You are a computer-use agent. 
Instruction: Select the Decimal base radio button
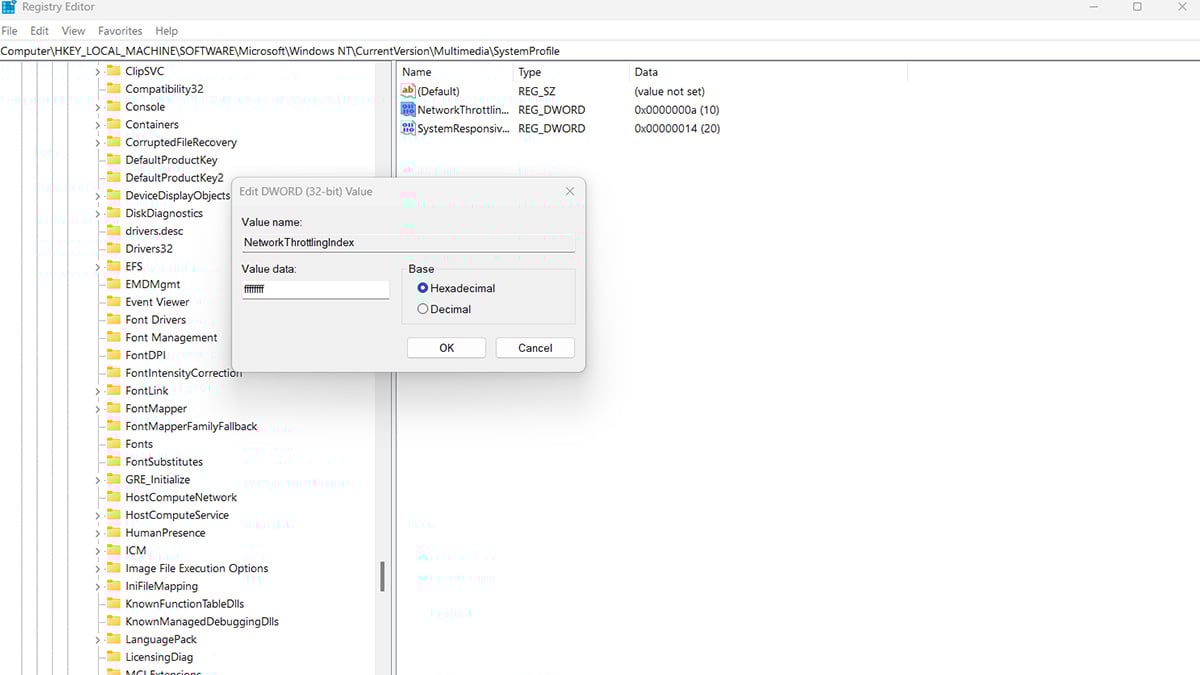423,309
